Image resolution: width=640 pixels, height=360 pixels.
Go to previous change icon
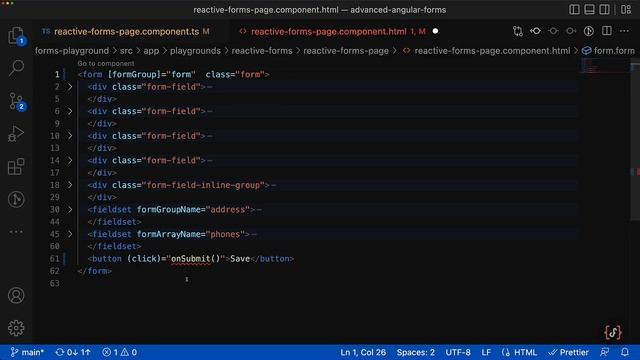click(553, 31)
